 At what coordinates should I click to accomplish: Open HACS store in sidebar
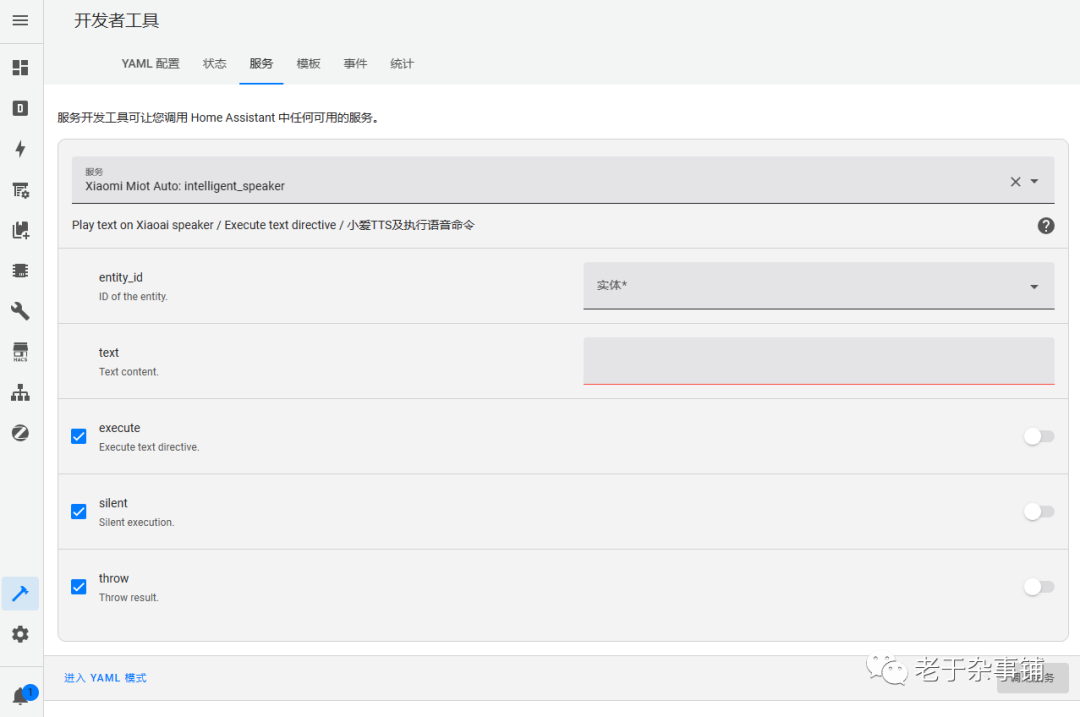pos(20,352)
